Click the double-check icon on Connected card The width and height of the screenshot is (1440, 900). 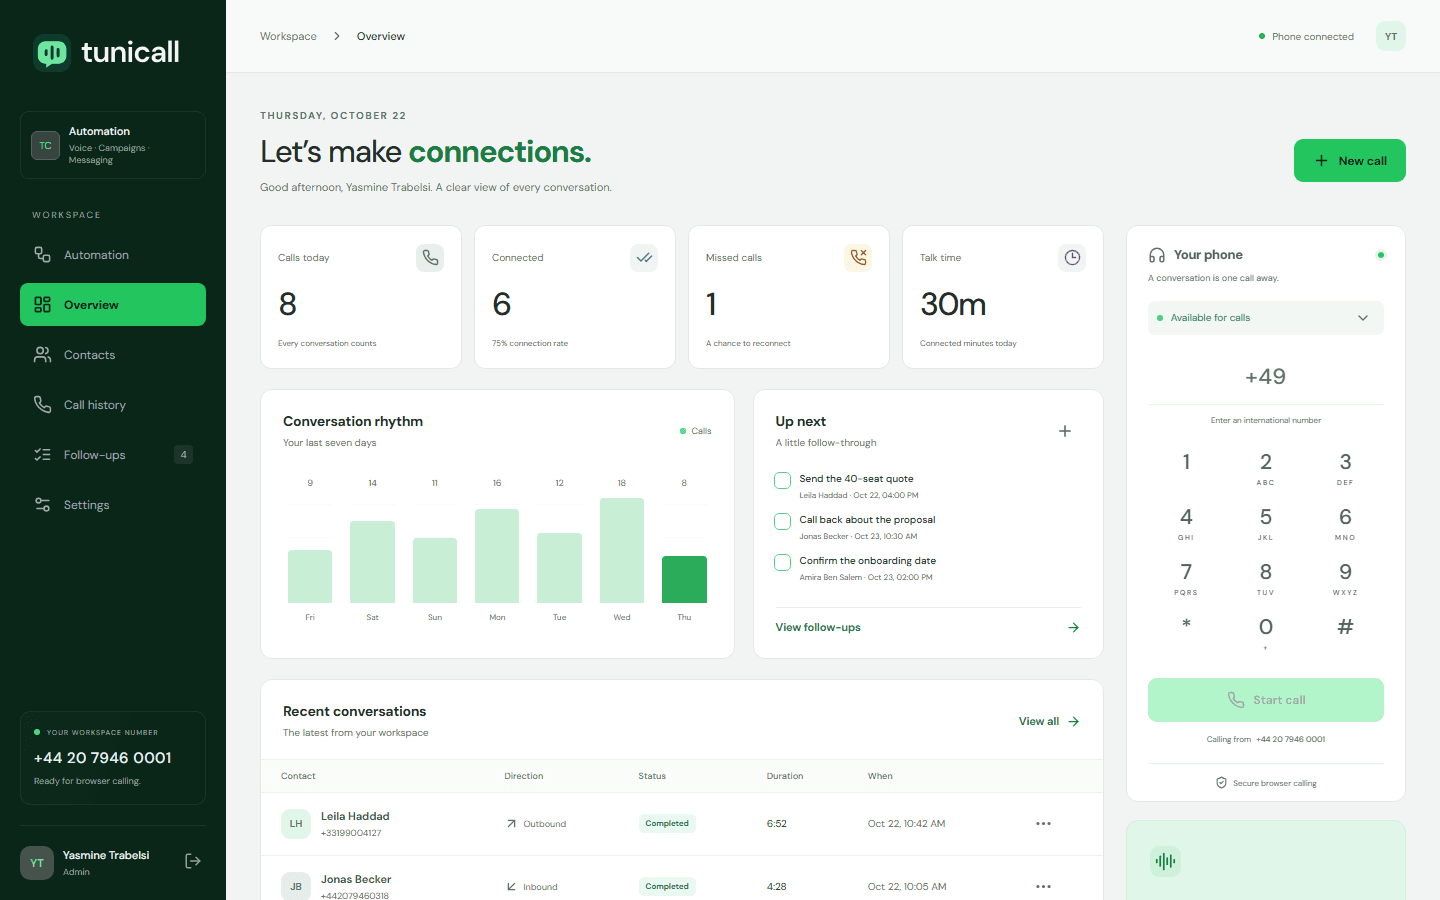644,258
